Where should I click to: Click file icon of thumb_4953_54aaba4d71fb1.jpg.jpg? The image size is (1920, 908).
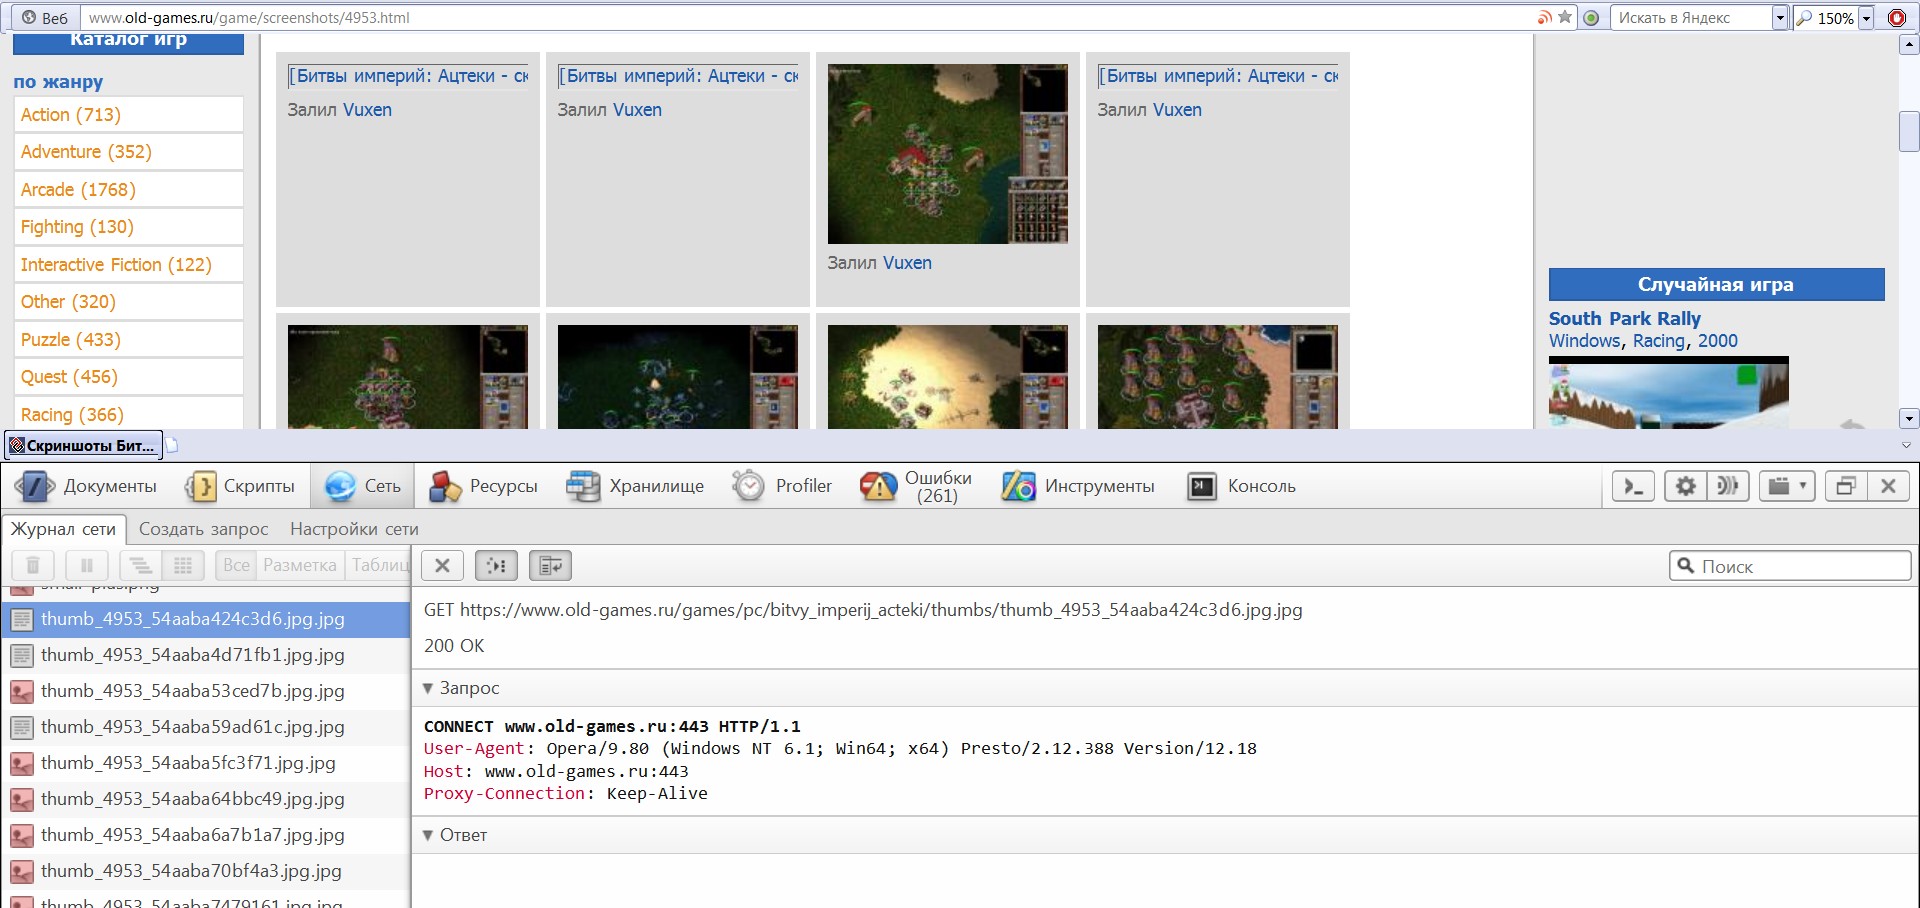(21, 656)
